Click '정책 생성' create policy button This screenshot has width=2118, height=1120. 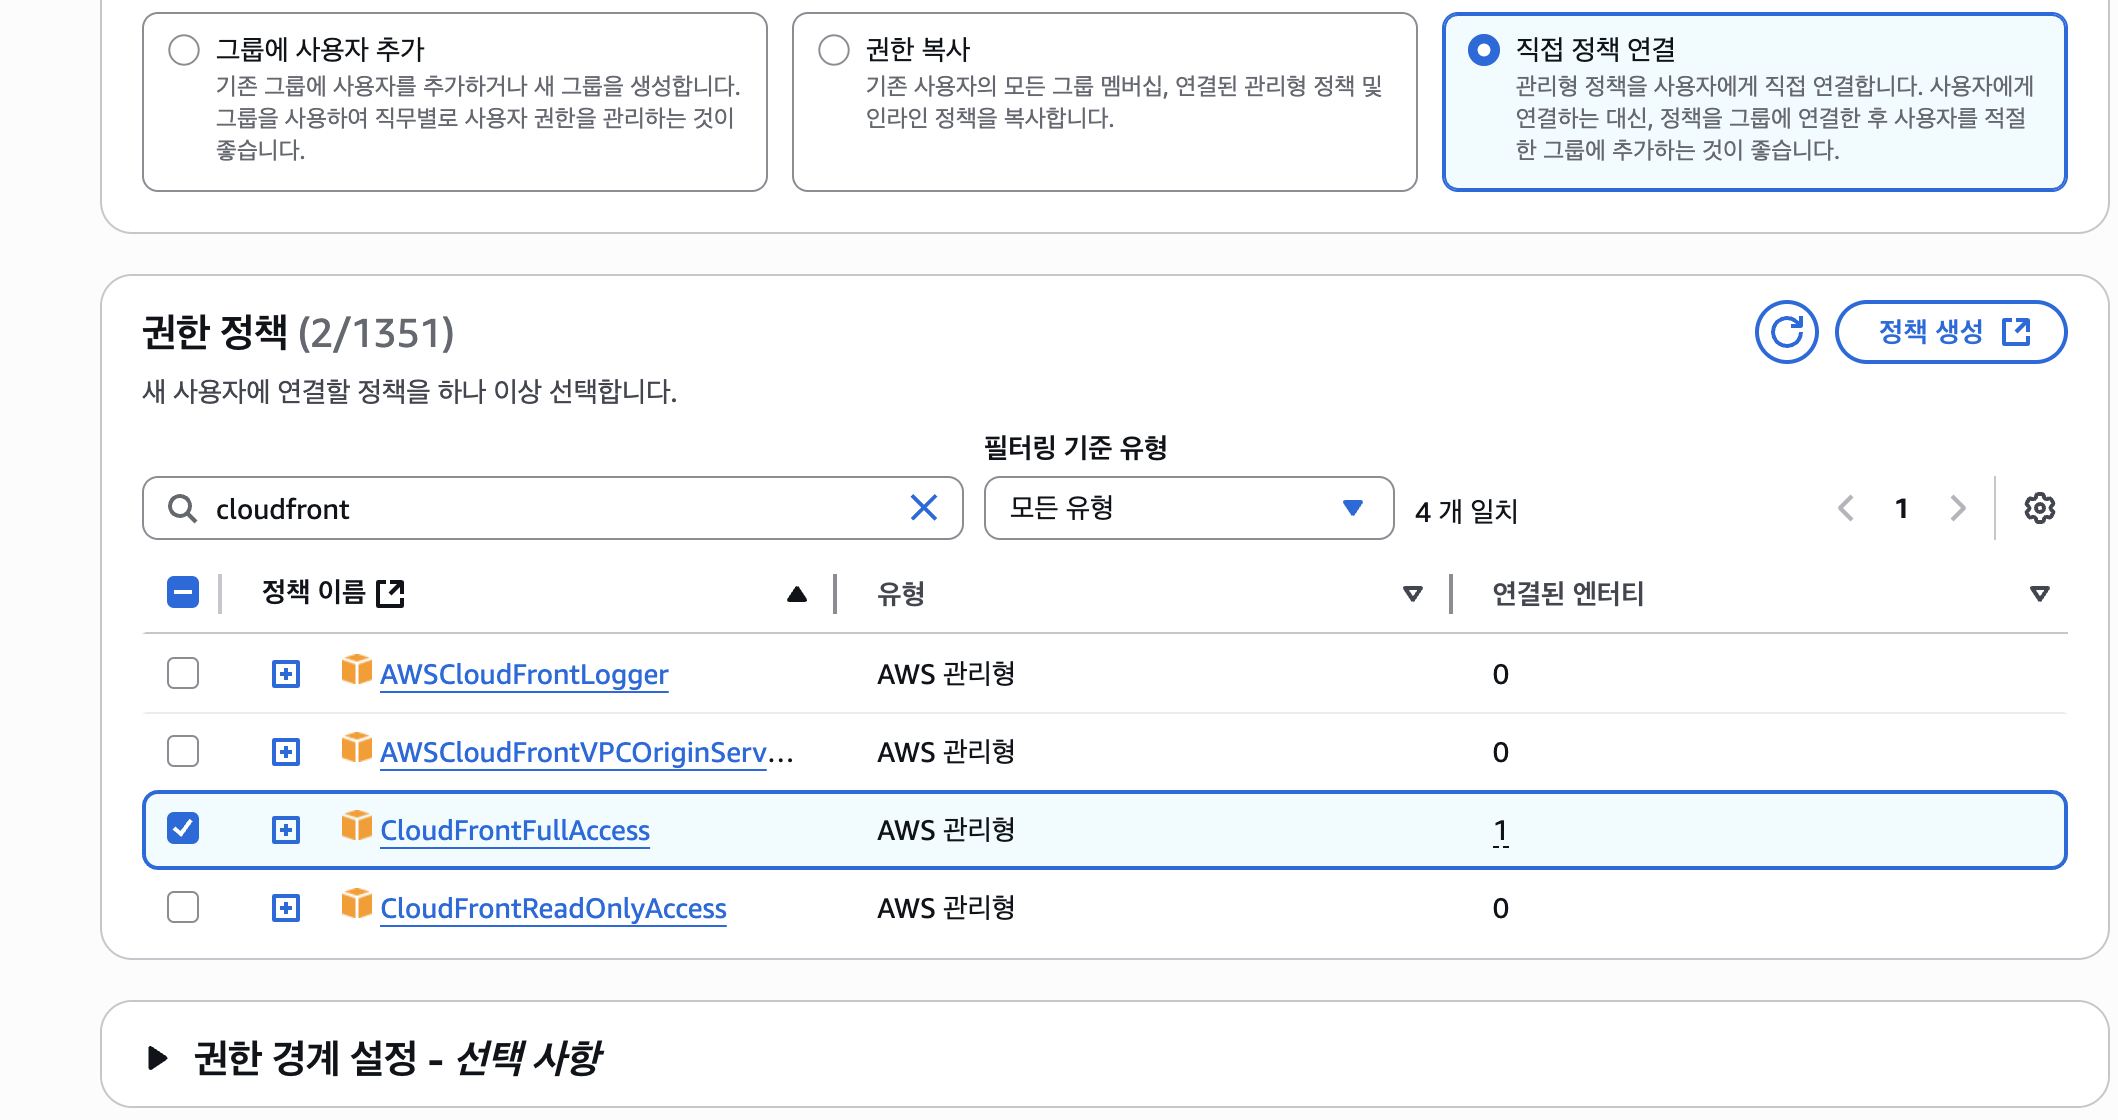[x=1950, y=332]
